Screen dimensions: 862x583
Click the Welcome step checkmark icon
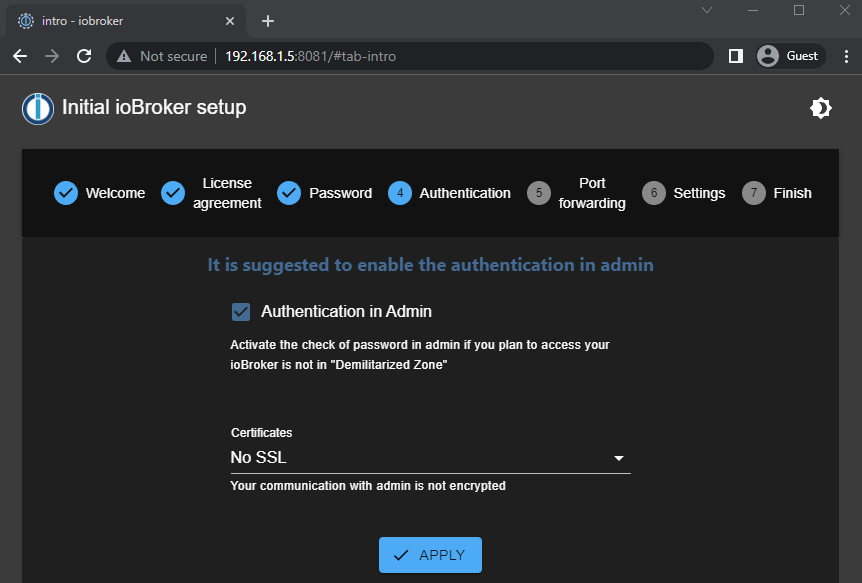[66, 193]
